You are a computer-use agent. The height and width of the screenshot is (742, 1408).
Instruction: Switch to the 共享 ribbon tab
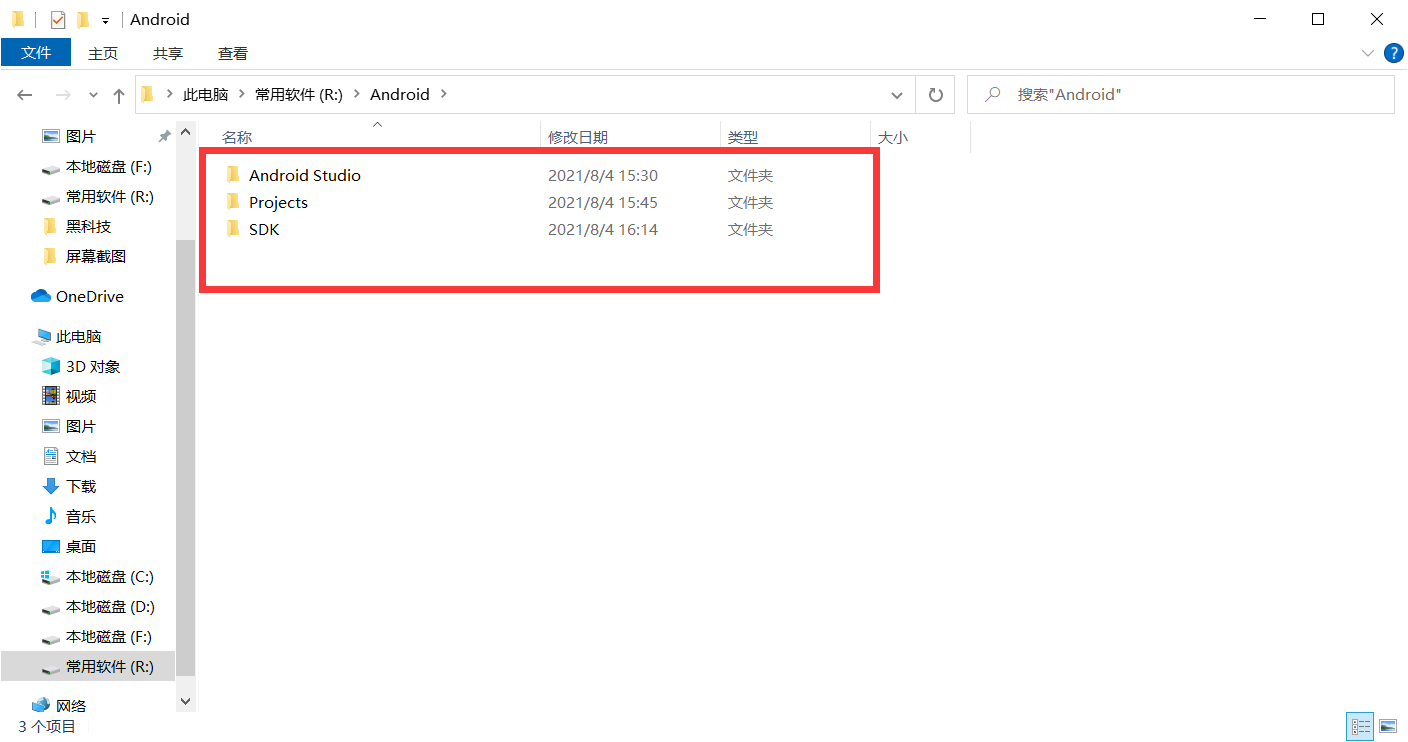click(168, 53)
